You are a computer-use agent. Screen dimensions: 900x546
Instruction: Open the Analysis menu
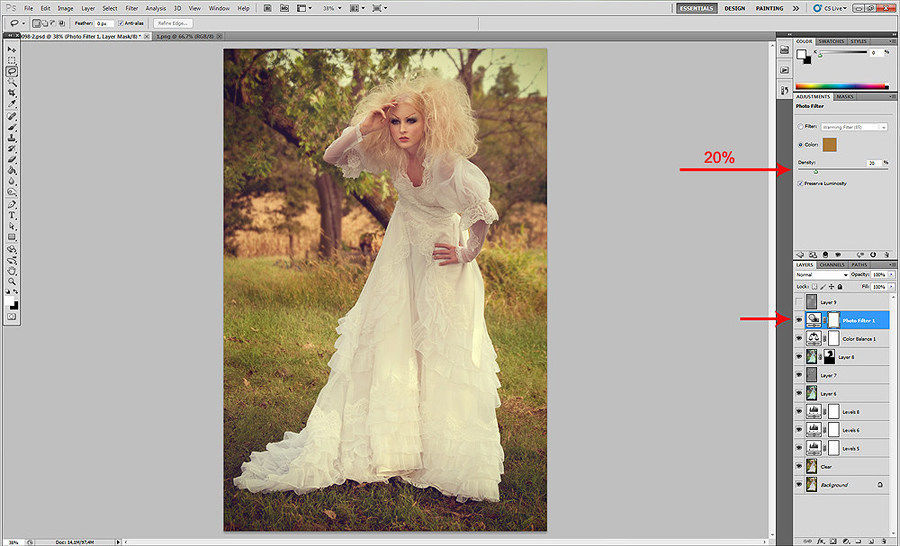156,9
